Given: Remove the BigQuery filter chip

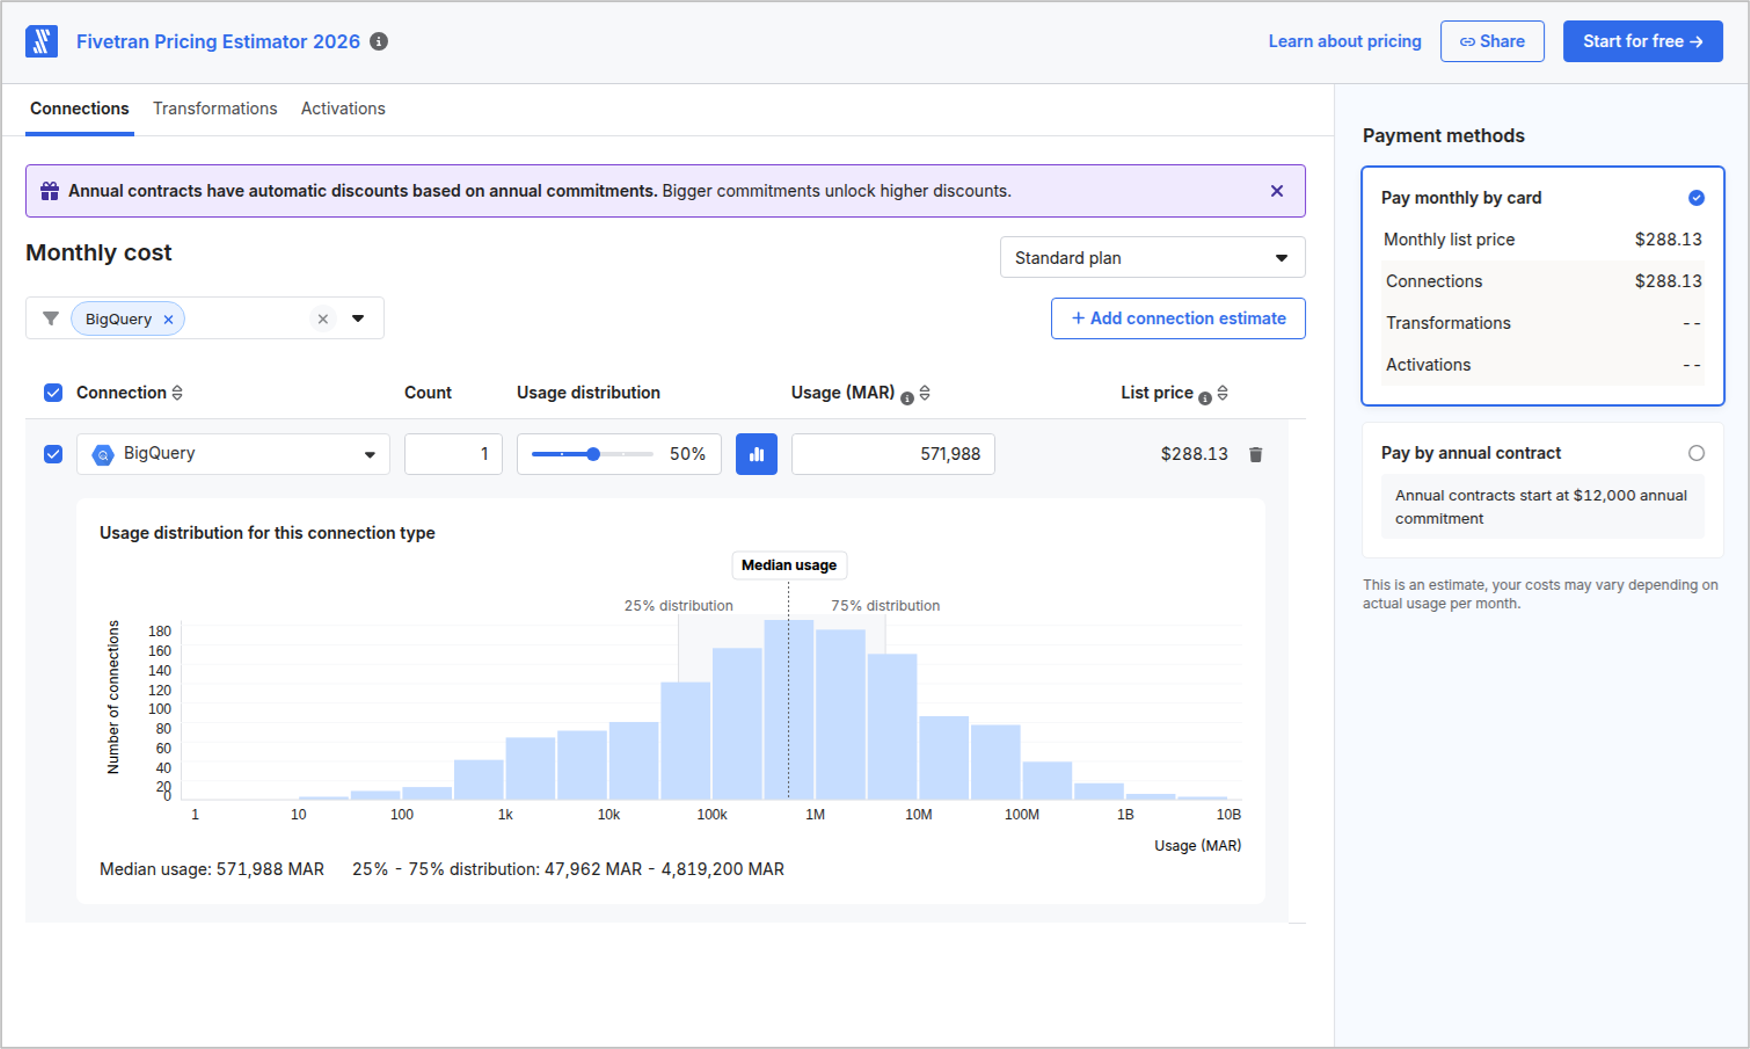Looking at the screenshot, I should coord(168,320).
